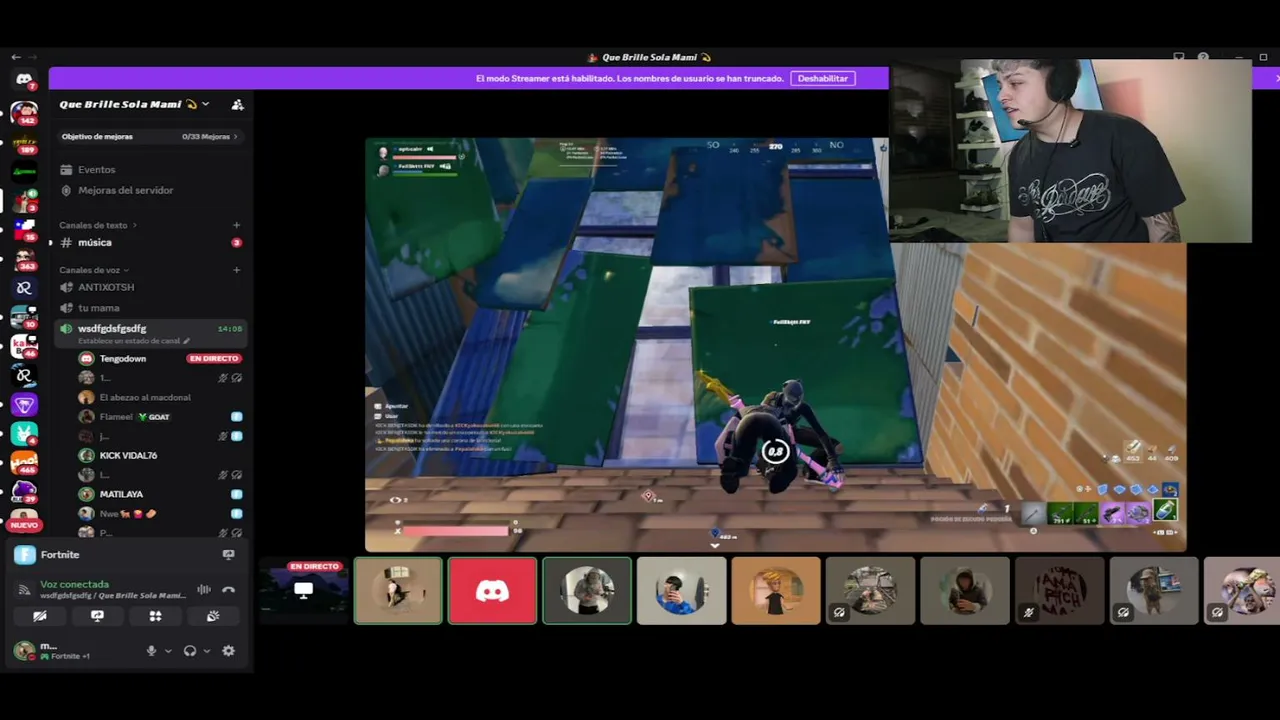Open the música text channel
The width and height of the screenshot is (1280, 720).
(148, 243)
